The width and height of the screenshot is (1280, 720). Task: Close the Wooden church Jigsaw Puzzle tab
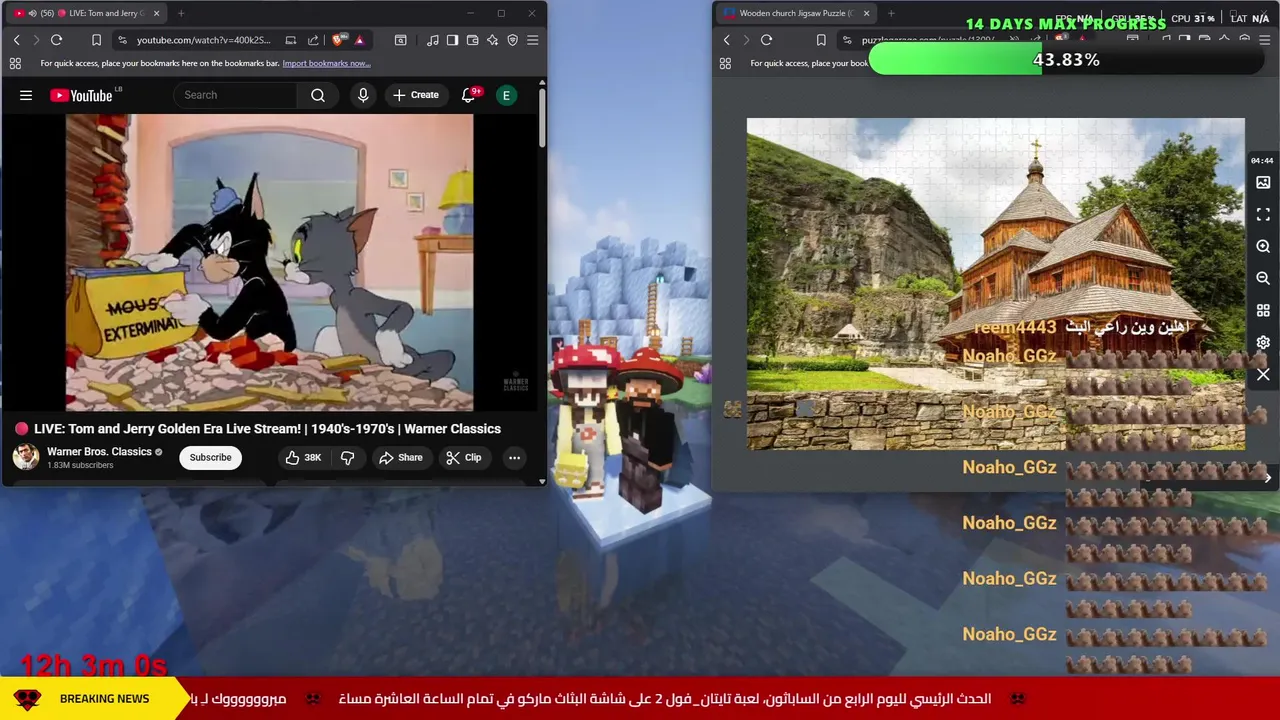(866, 13)
